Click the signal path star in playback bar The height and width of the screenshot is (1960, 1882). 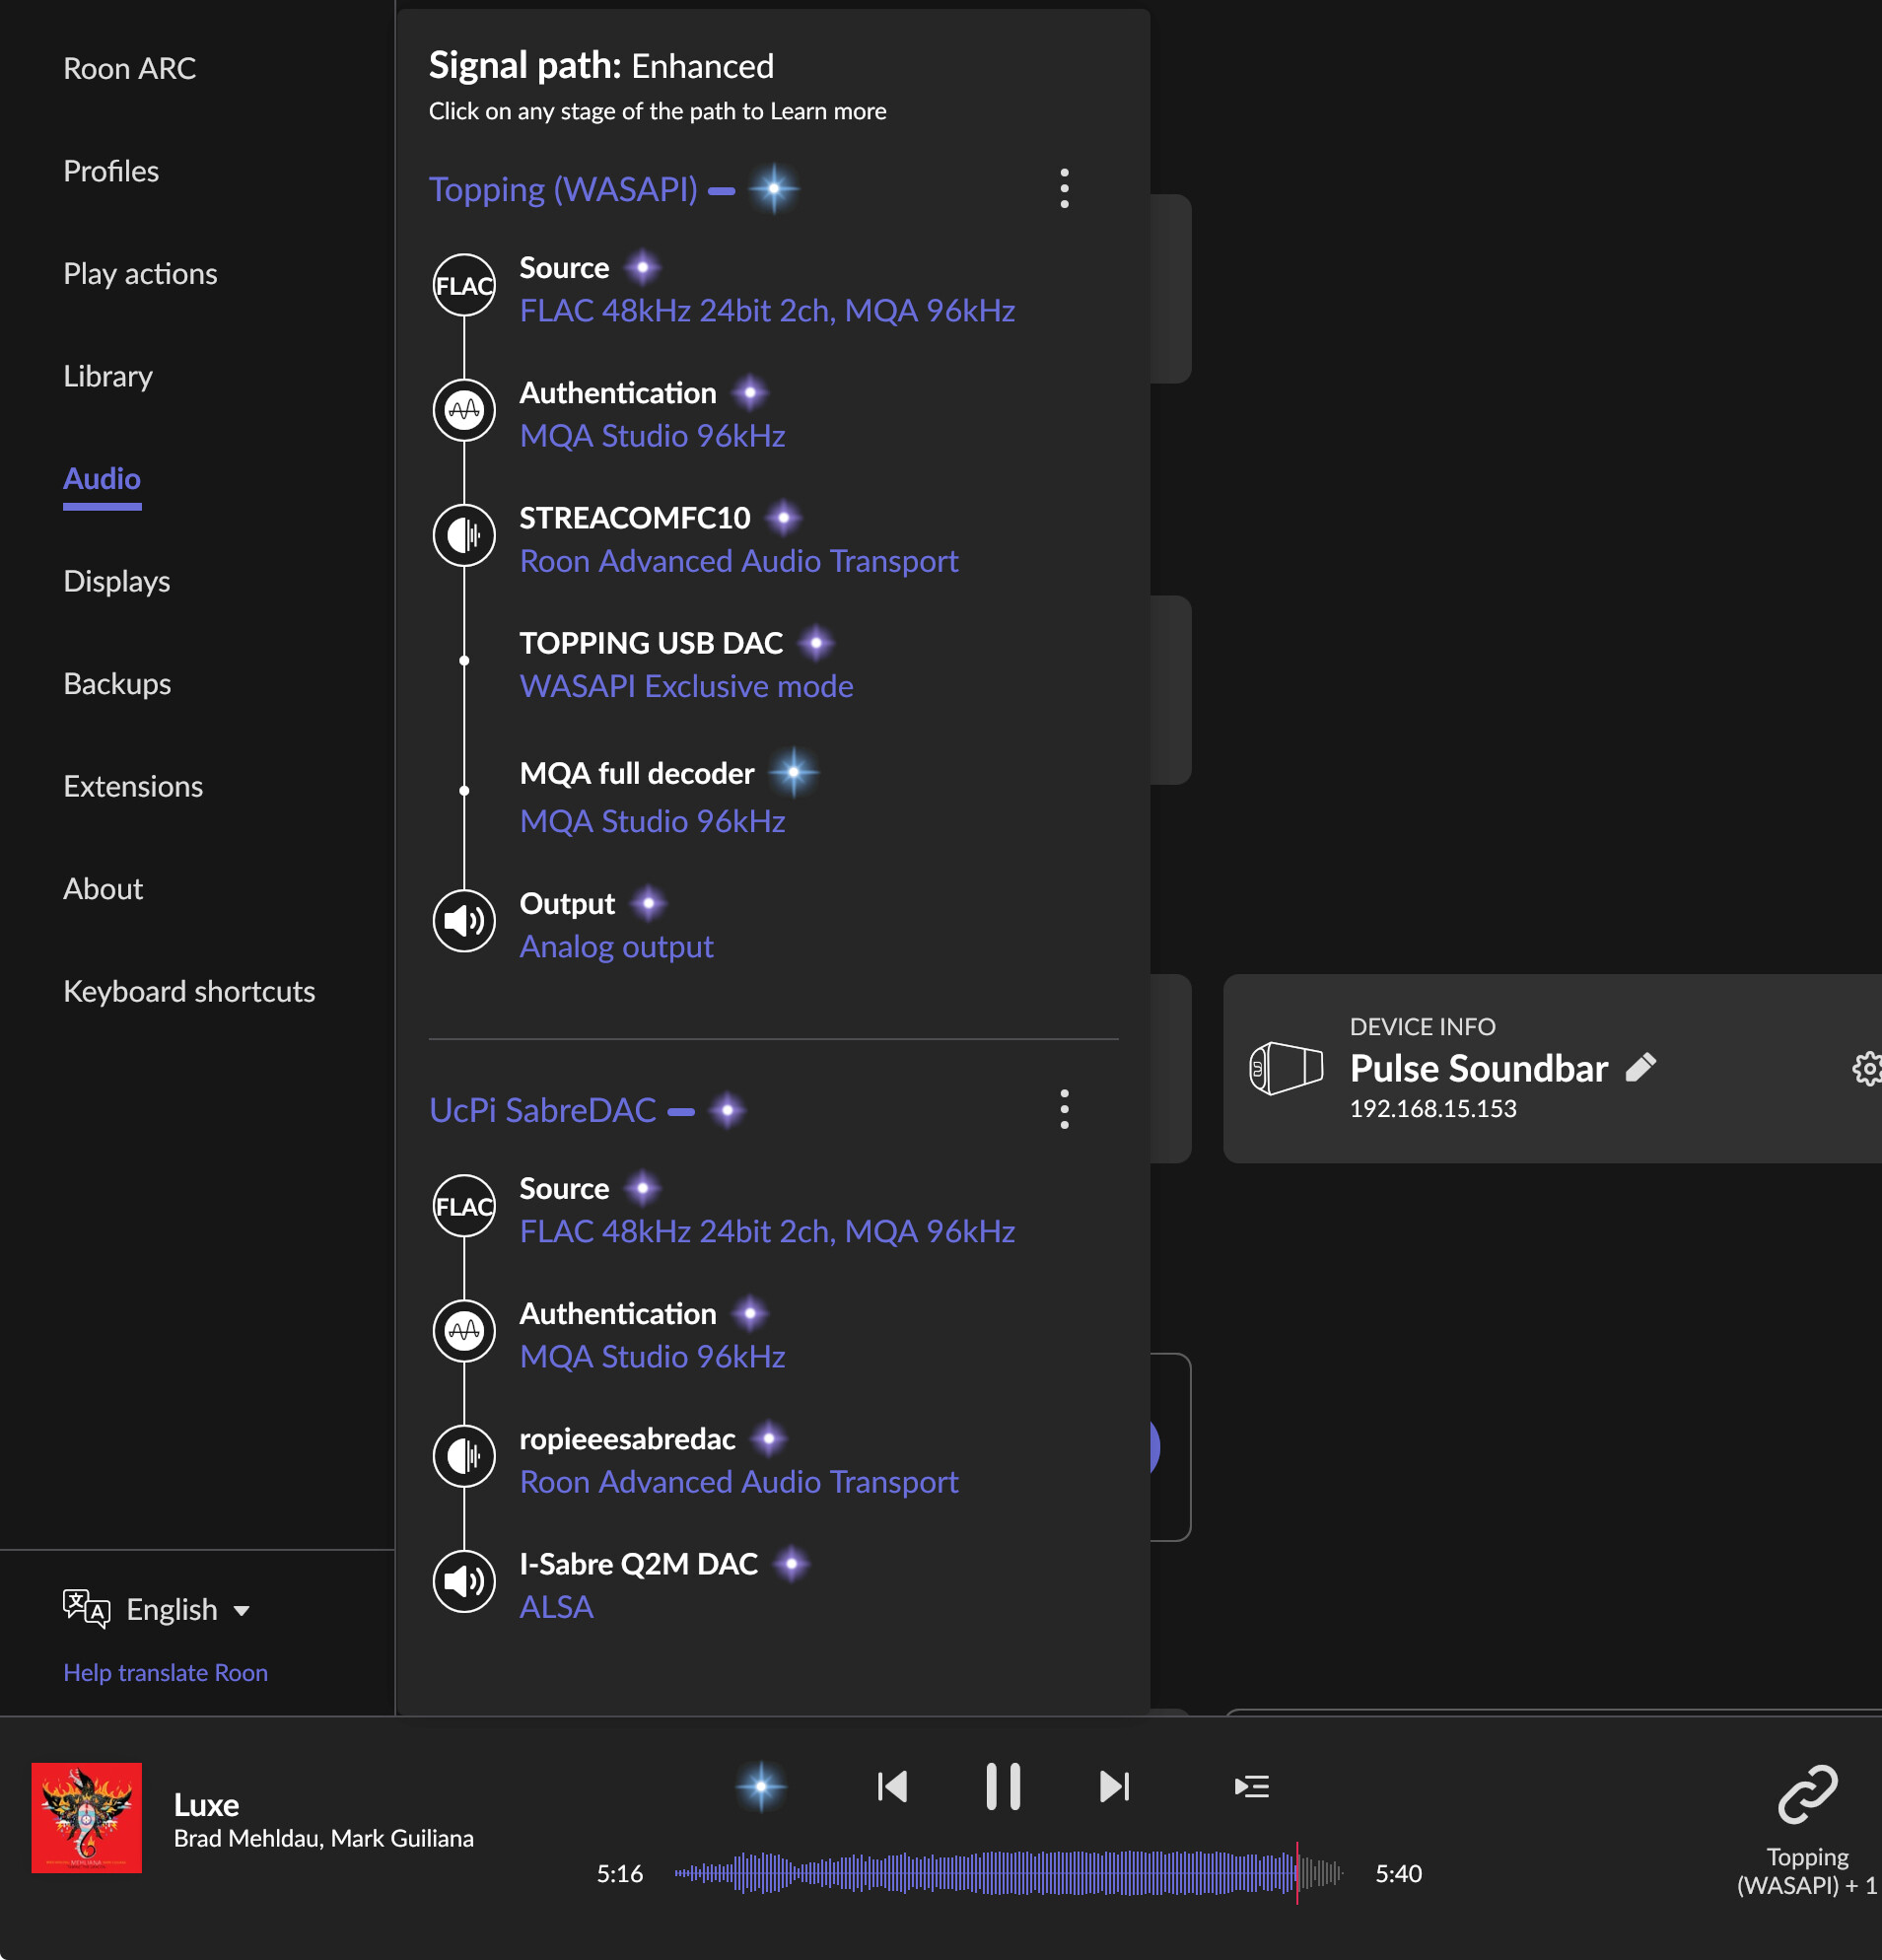(x=761, y=1786)
